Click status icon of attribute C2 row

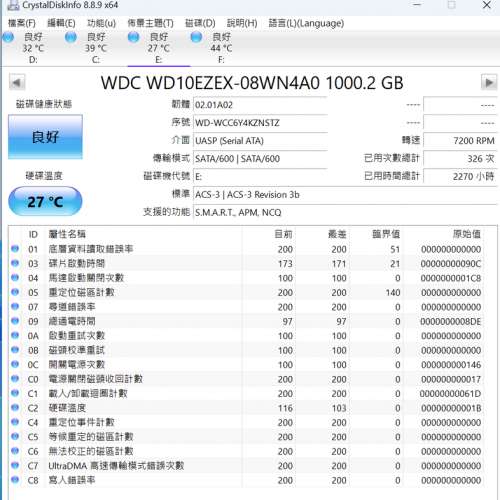click(15, 407)
